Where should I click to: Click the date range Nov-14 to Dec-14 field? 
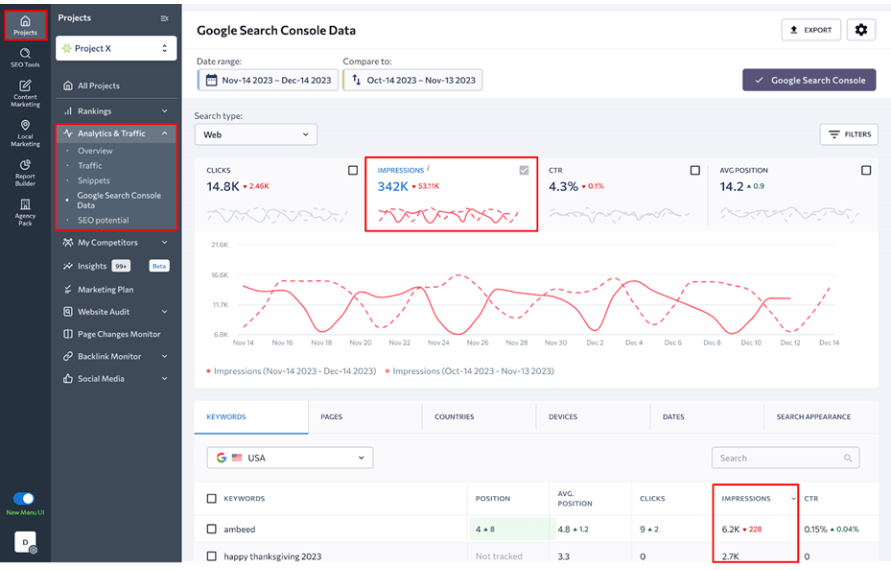coord(268,80)
